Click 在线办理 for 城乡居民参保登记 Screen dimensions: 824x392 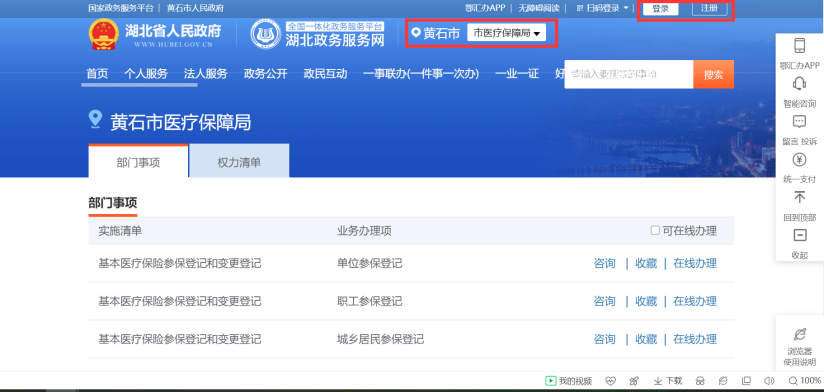pos(695,339)
